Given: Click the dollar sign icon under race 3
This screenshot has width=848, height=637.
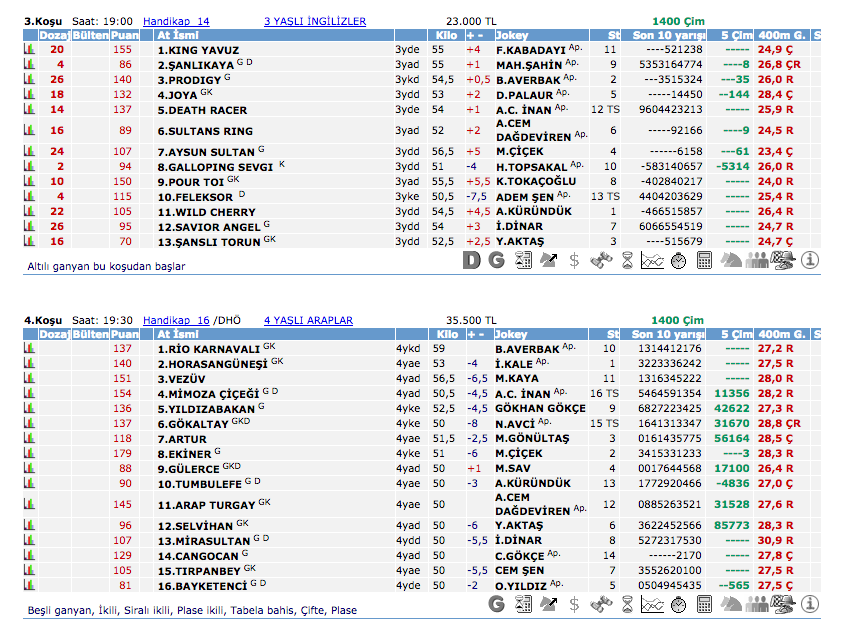Looking at the screenshot, I should point(574,261).
